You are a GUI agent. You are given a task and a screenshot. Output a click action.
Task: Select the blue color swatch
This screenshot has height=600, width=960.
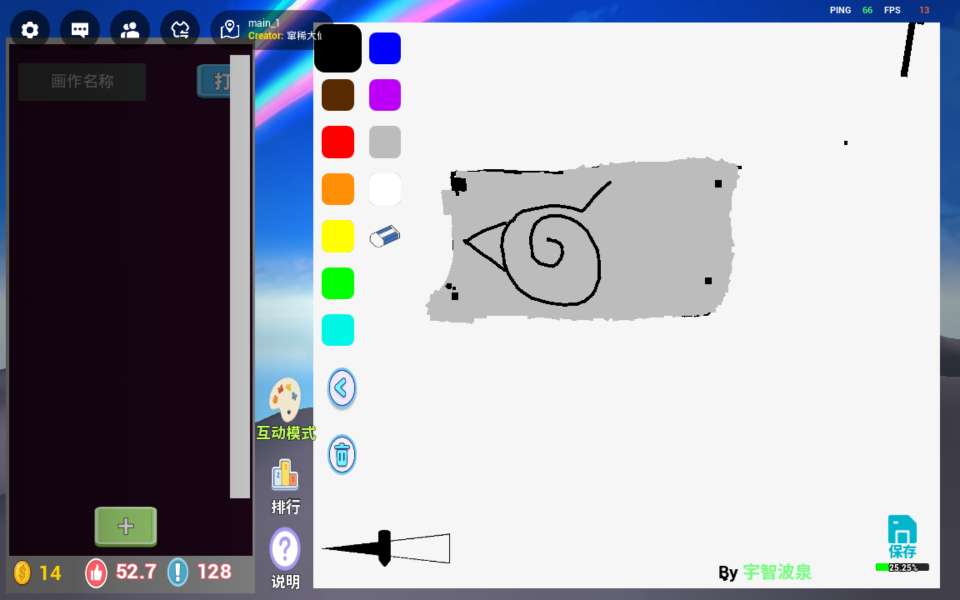(x=385, y=48)
